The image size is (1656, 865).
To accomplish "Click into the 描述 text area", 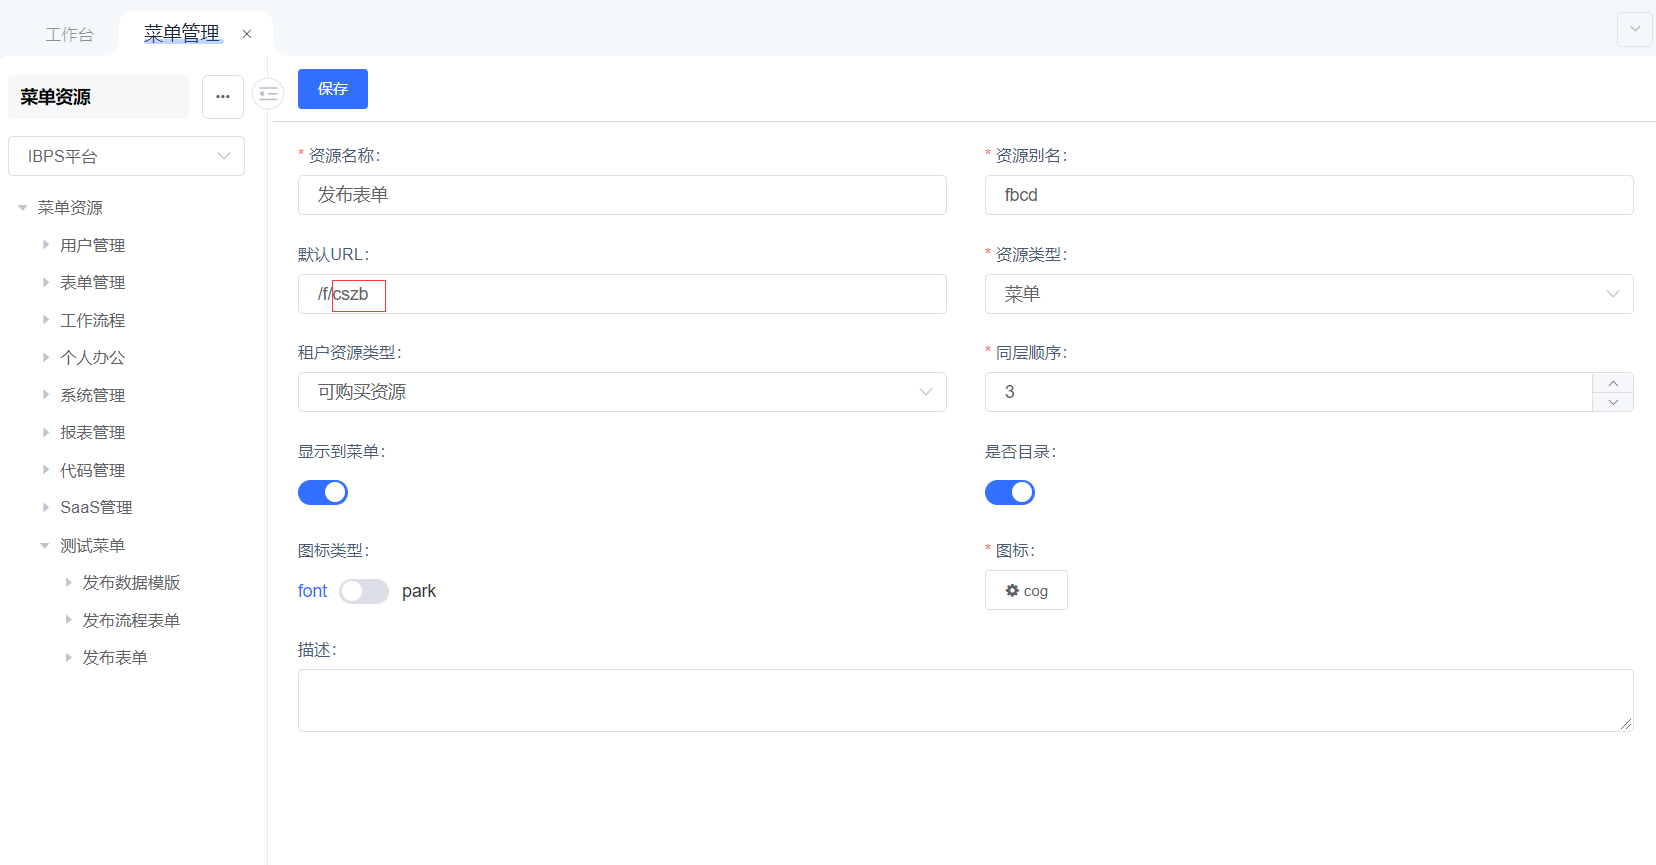I will tap(965, 700).
